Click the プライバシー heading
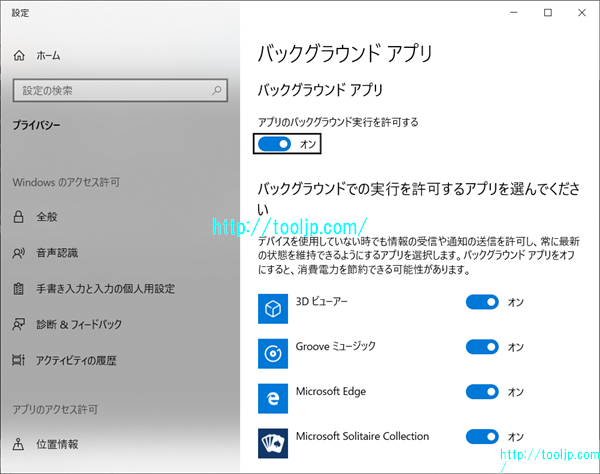Image resolution: width=600 pixels, height=474 pixels. tap(36, 125)
